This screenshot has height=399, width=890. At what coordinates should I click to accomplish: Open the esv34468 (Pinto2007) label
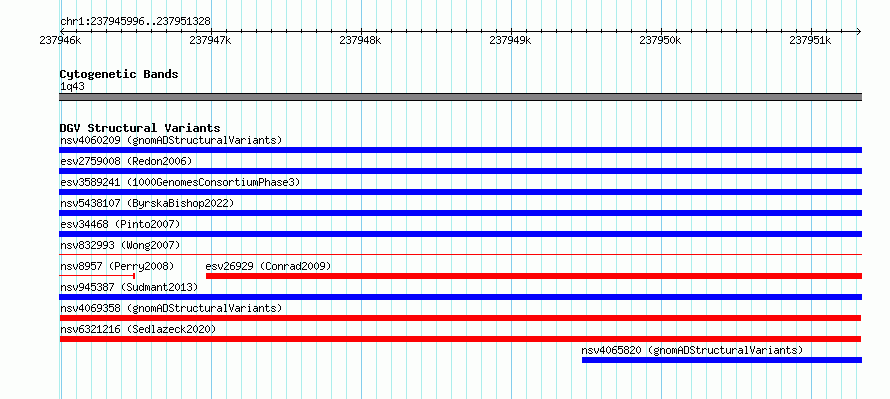point(120,224)
